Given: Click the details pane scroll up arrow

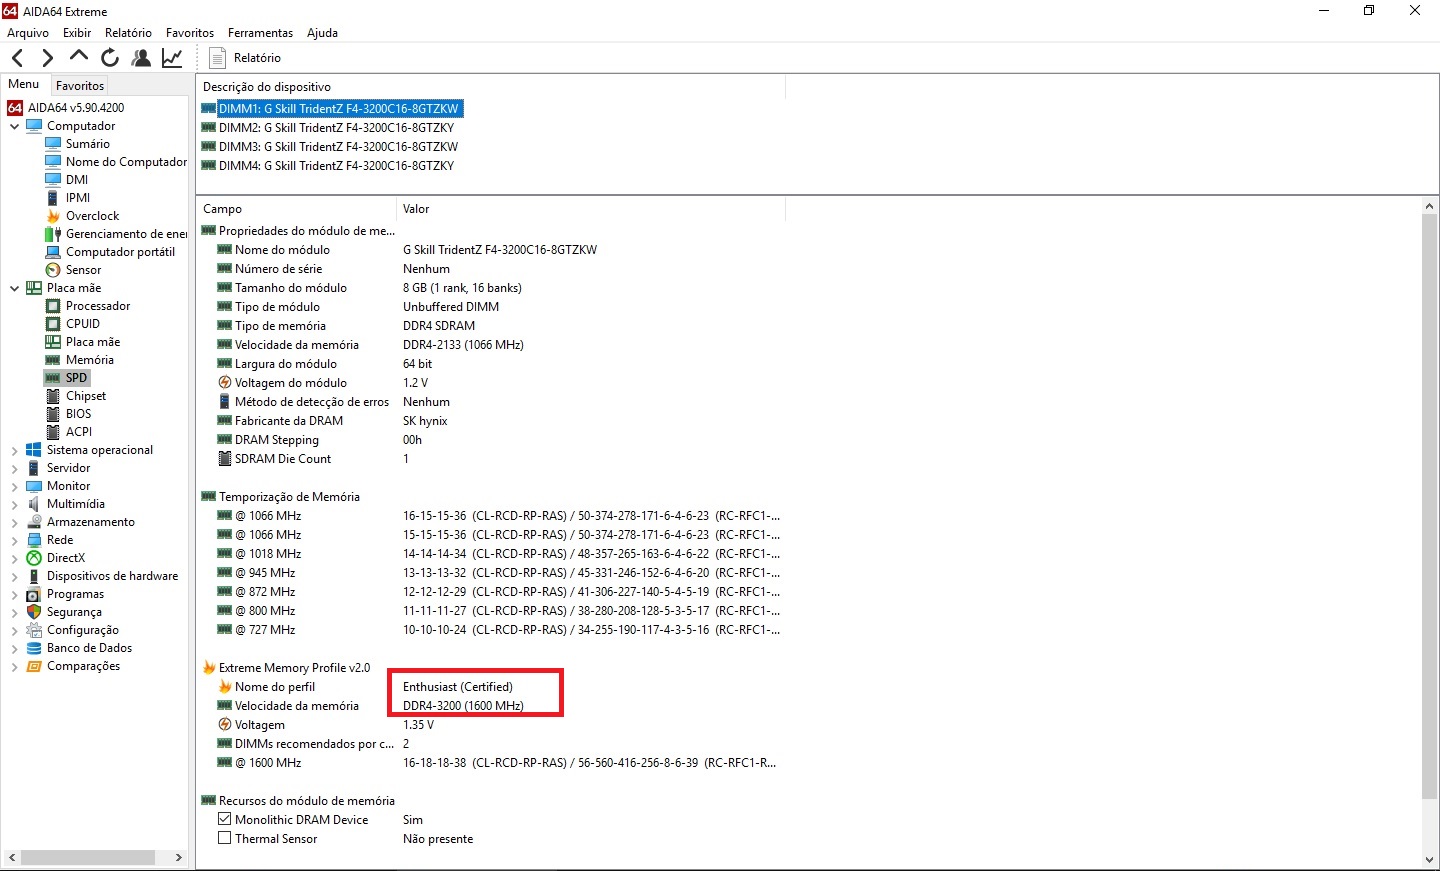Looking at the screenshot, I should [x=1429, y=206].
